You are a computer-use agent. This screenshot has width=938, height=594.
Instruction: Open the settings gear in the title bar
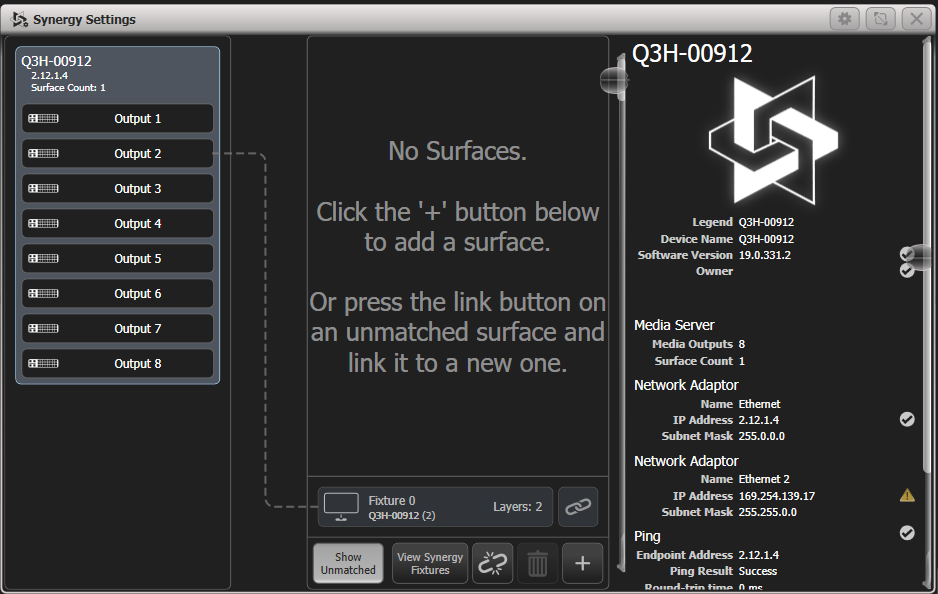coord(845,18)
